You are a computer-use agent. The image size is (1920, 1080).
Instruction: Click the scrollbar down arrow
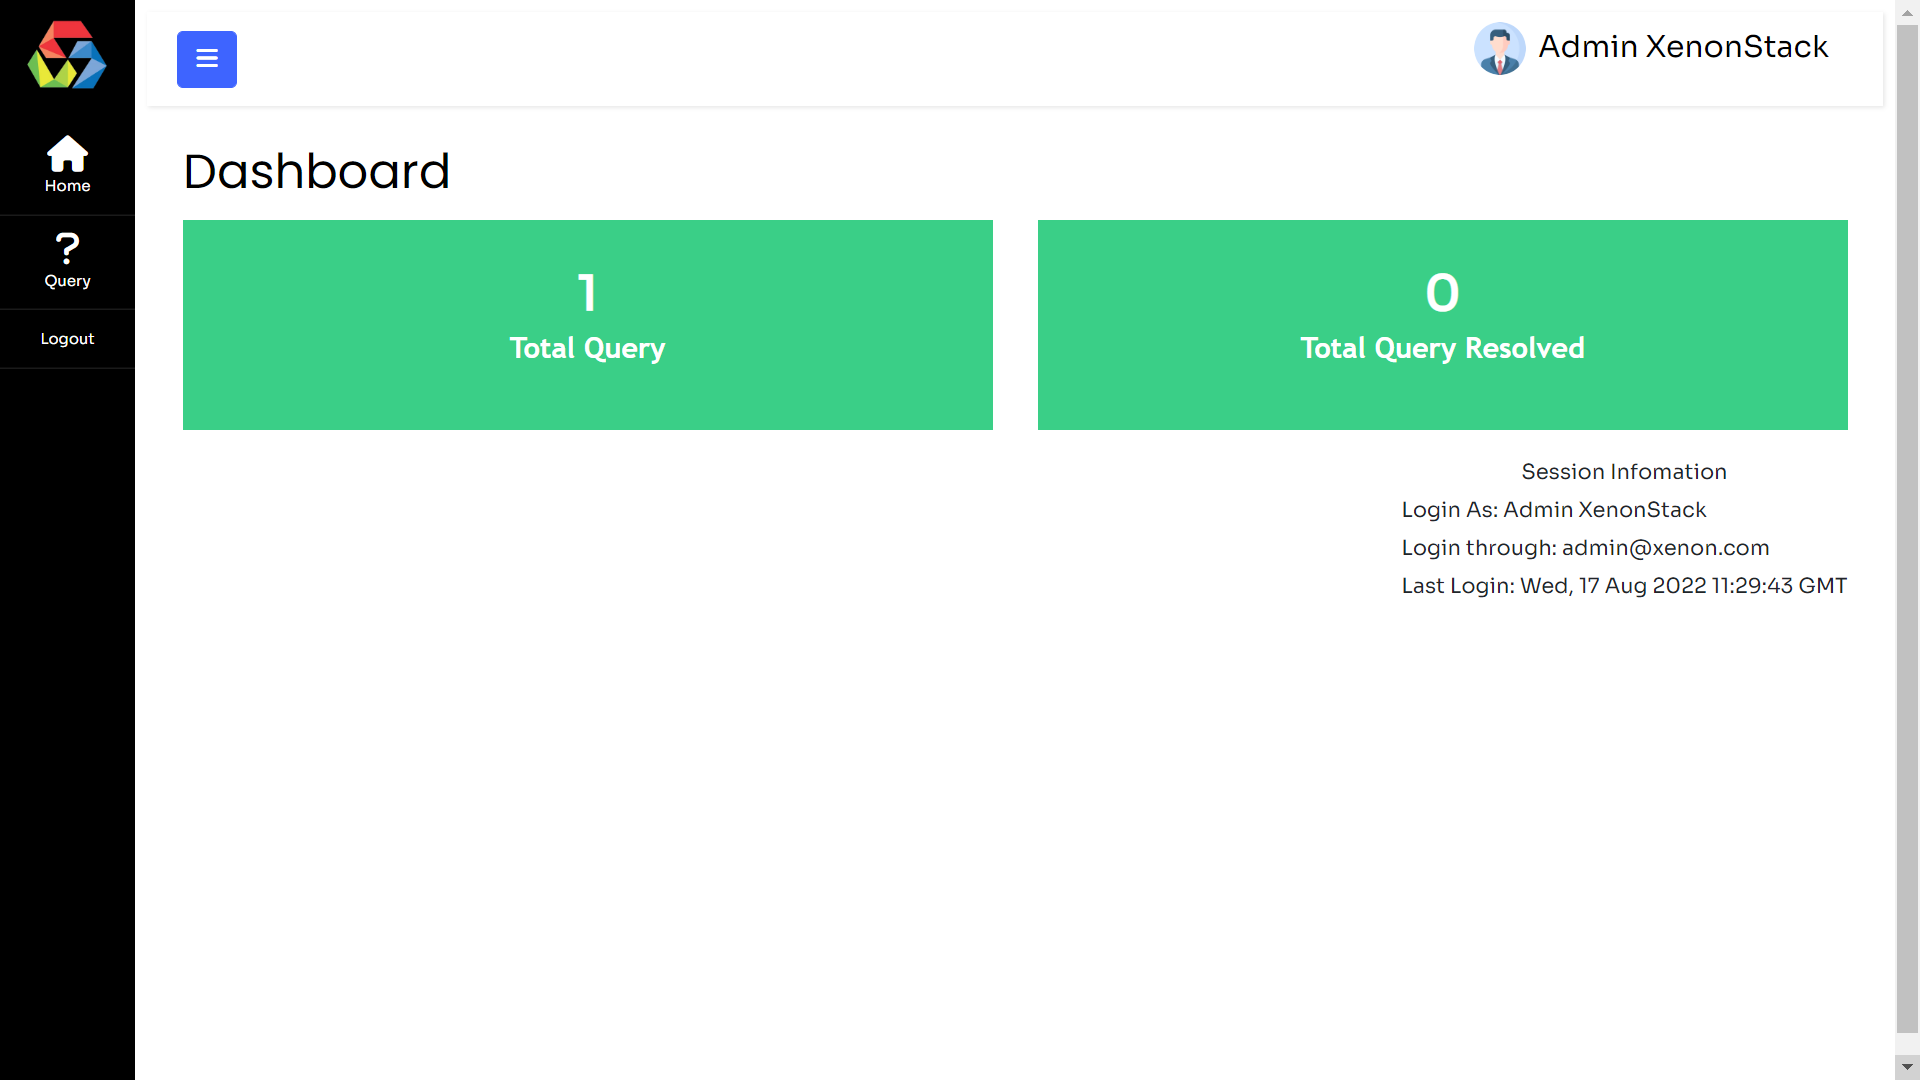1907,1067
